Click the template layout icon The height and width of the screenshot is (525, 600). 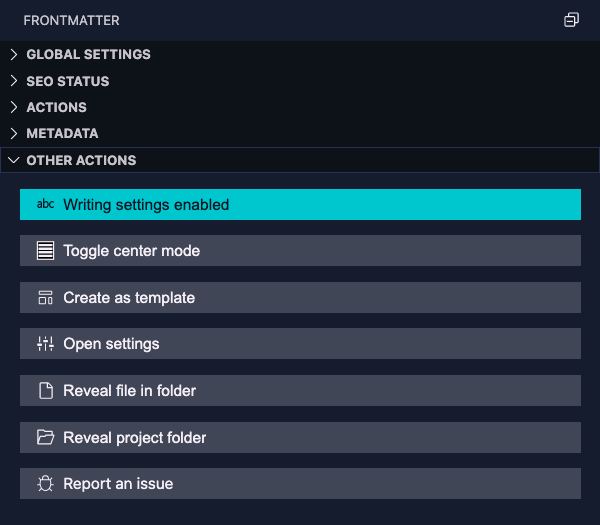coord(45,297)
